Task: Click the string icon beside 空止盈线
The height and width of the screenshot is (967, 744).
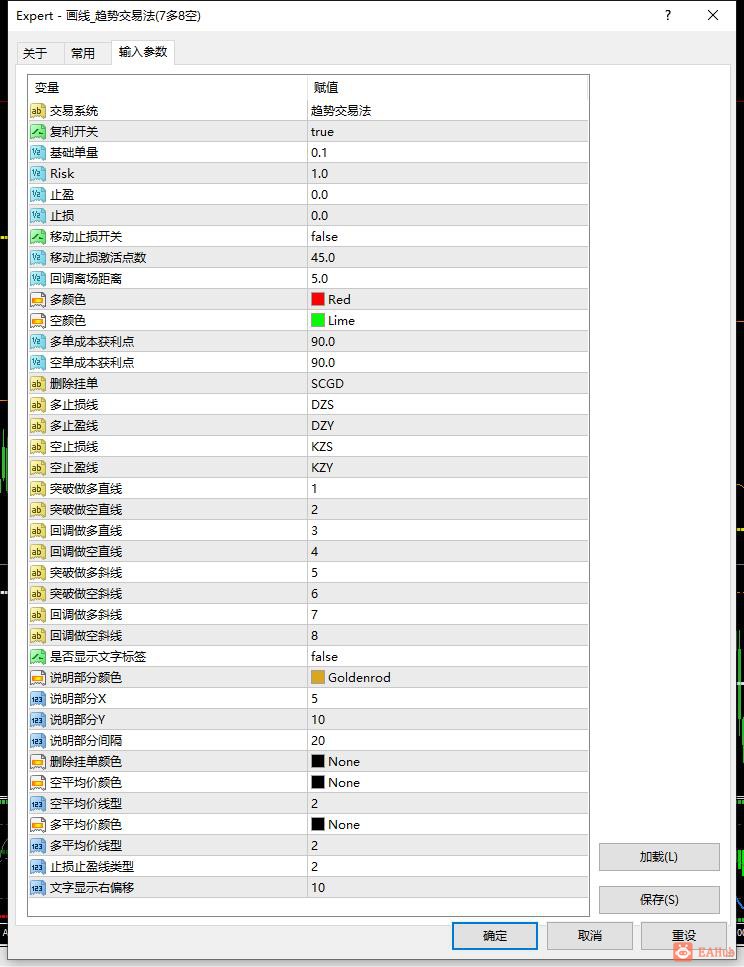Action: point(38,467)
